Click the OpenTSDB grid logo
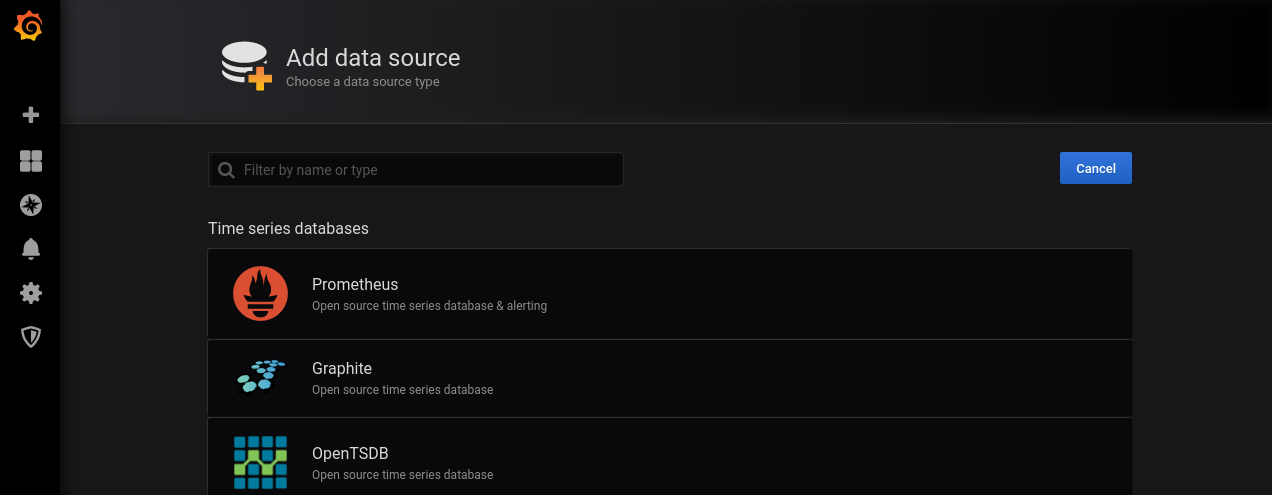The image size is (1272, 495). (260, 462)
